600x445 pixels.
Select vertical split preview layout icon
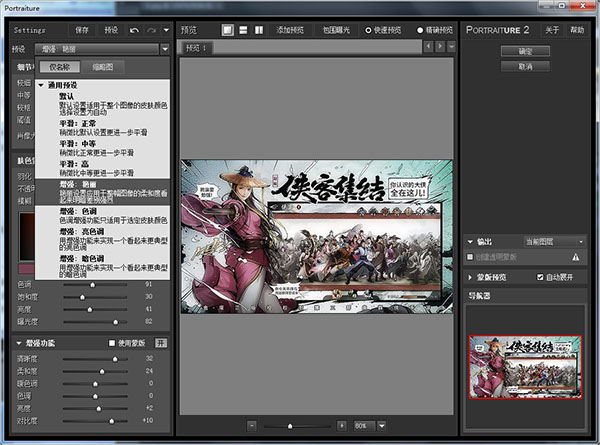click(258, 30)
